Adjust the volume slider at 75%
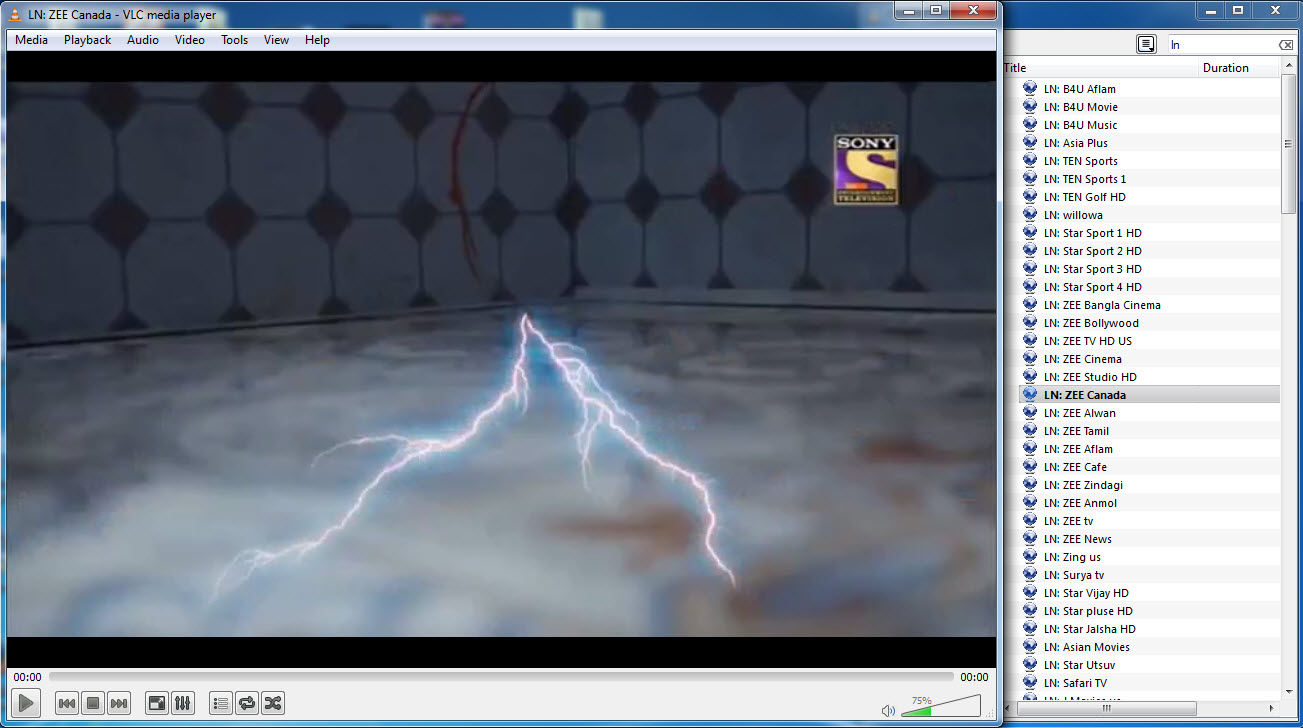The width and height of the screenshot is (1303, 728). click(x=940, y=706)
